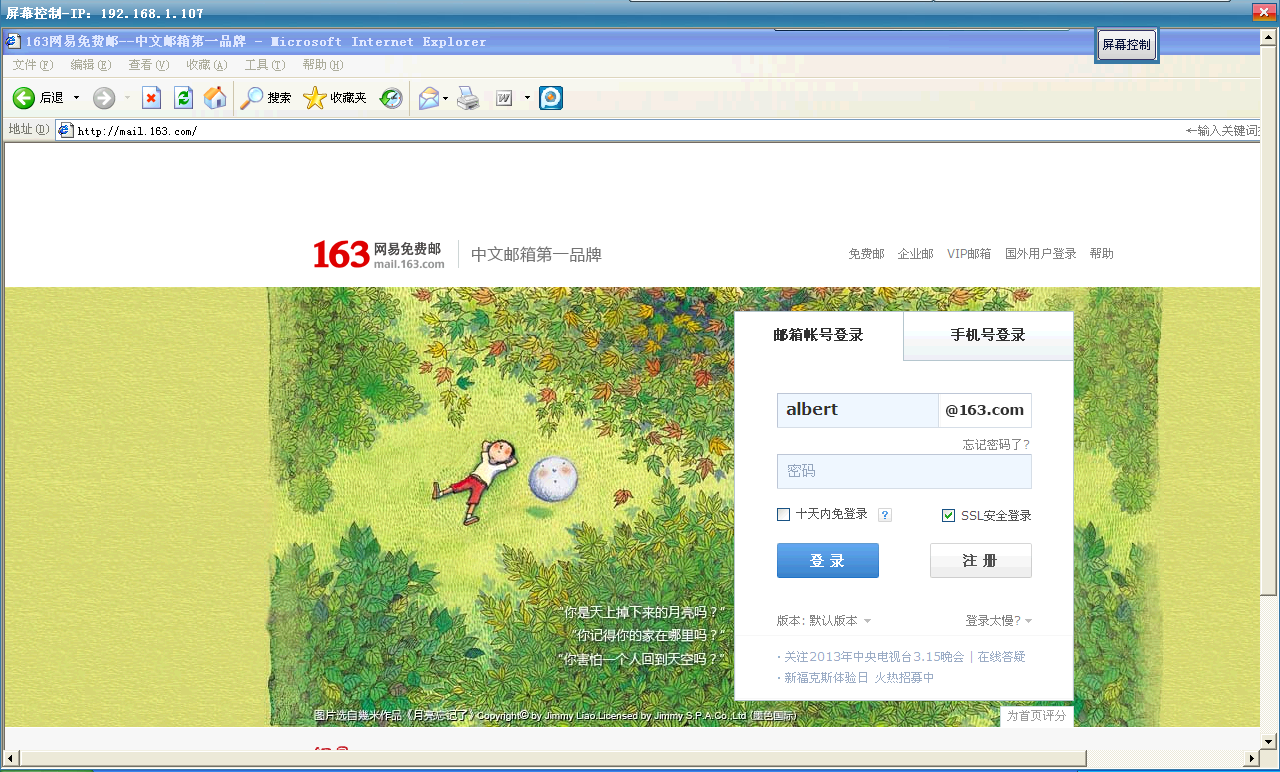
Task: Open the dropdown arrow next to 后退
Action: click(x=76, y=98)
